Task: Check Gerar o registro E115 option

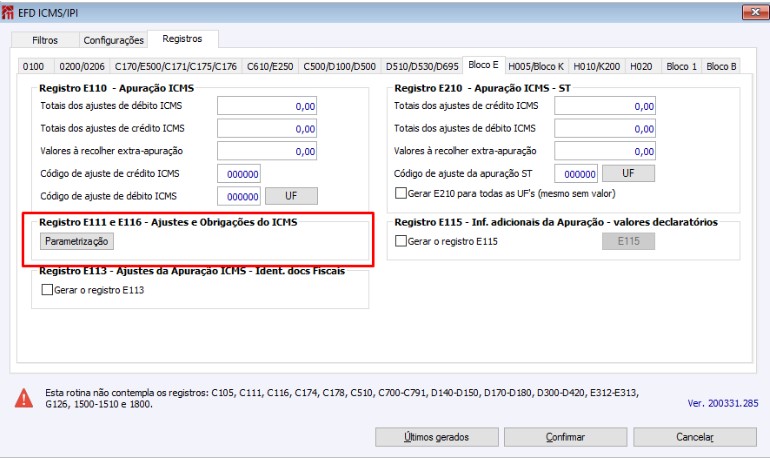Action: point(401,241)
